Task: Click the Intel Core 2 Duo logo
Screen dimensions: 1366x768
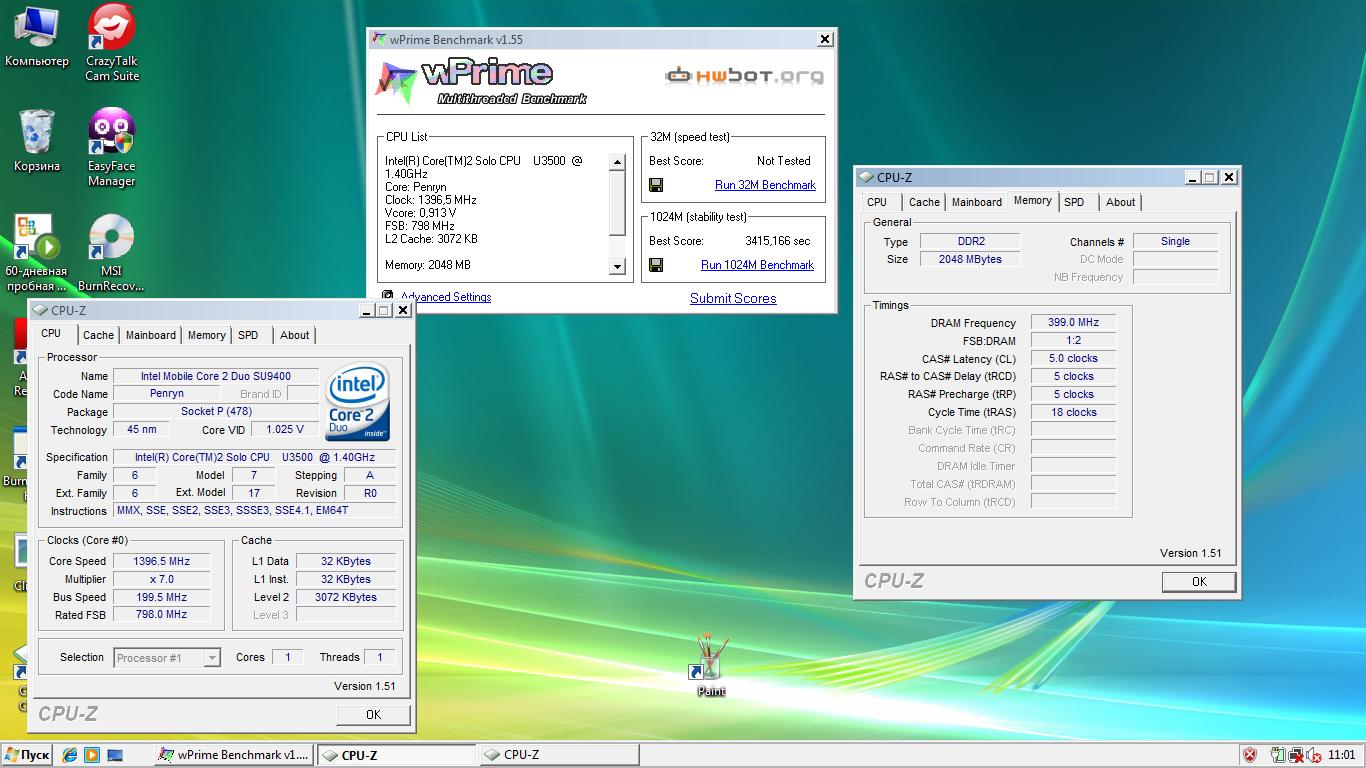Action: coord(358,401)
